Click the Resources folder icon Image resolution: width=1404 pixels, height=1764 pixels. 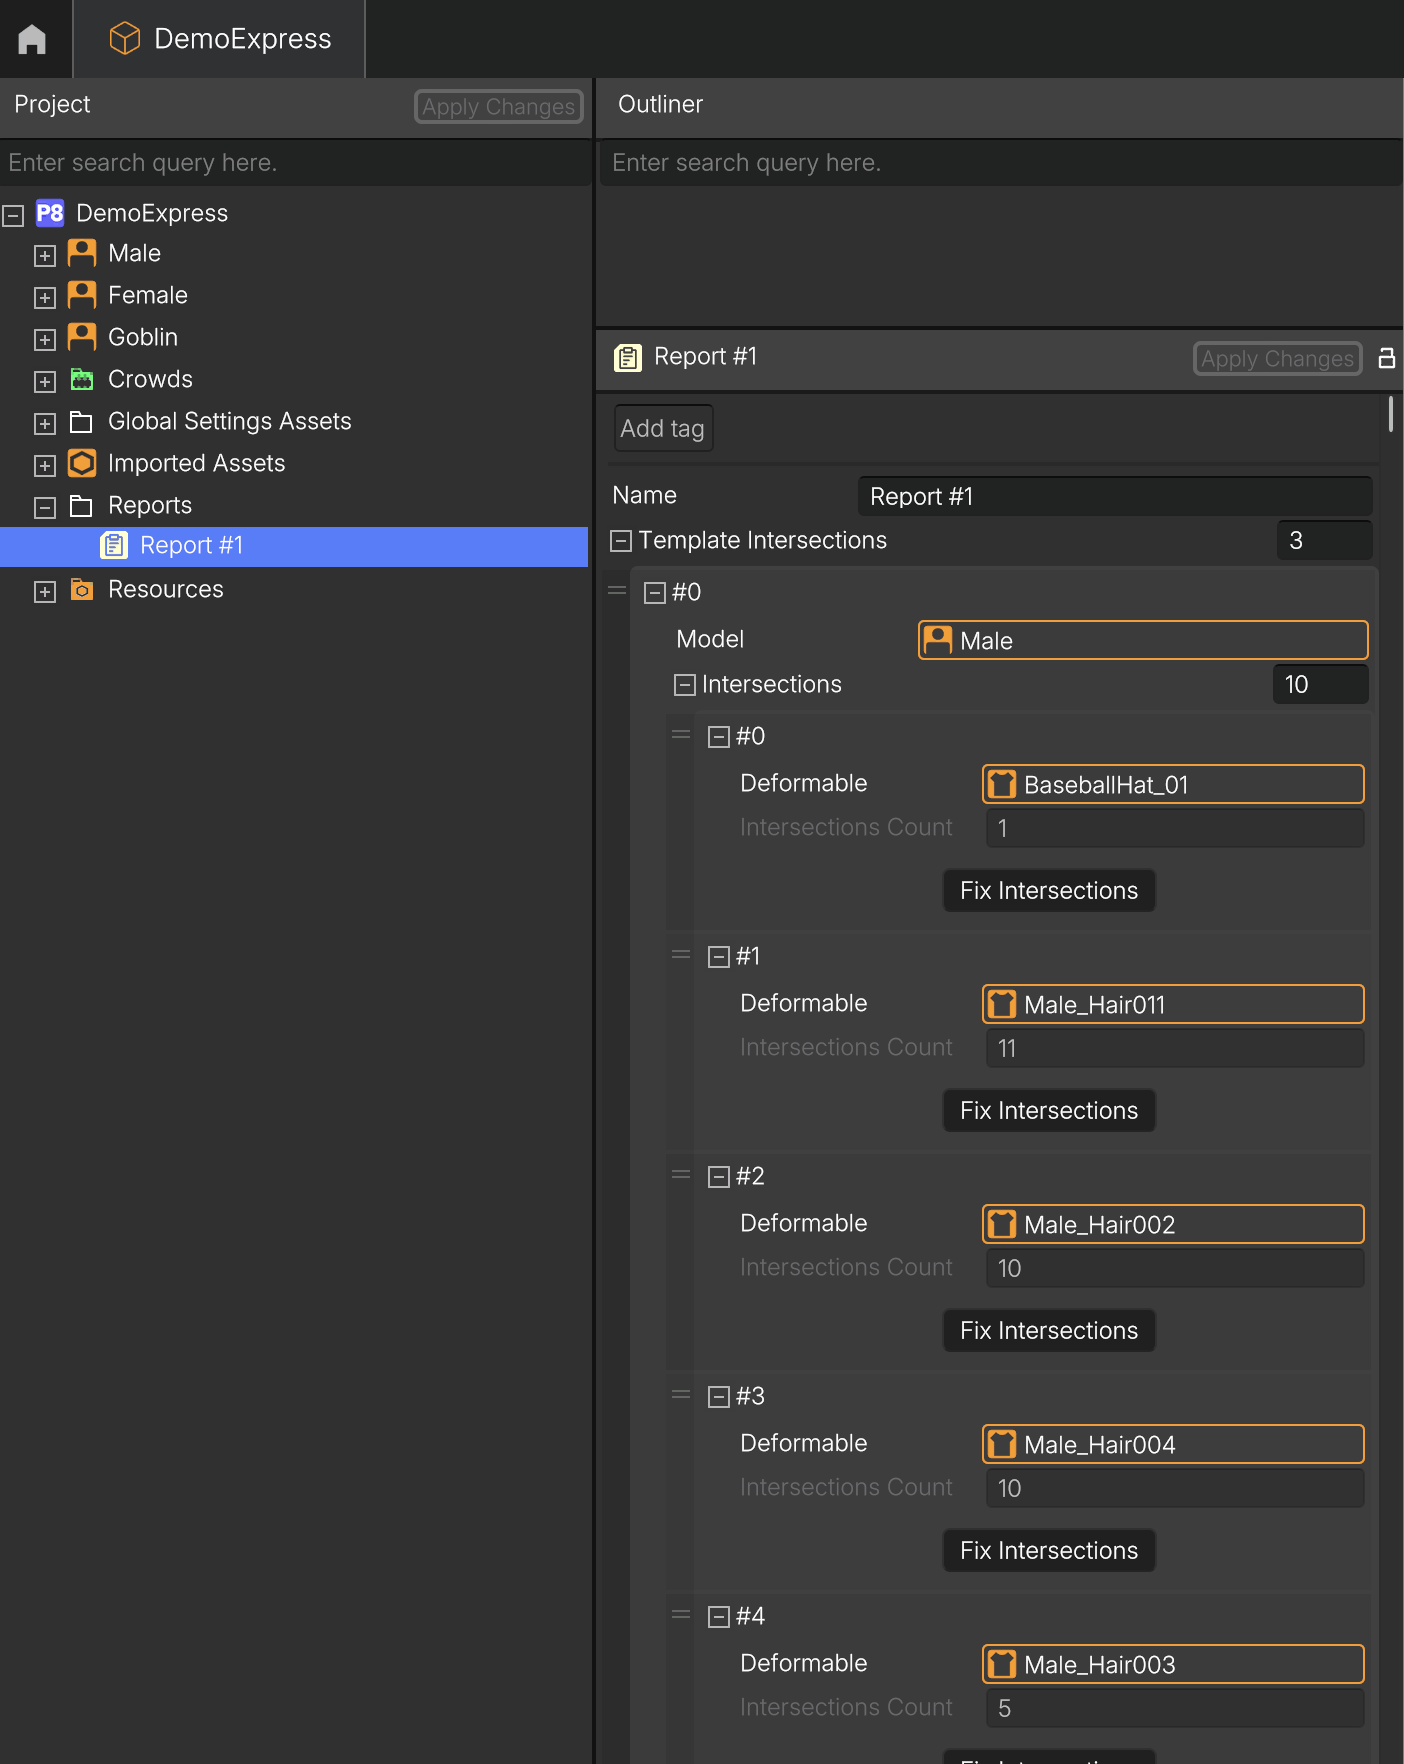pos(82,589)
